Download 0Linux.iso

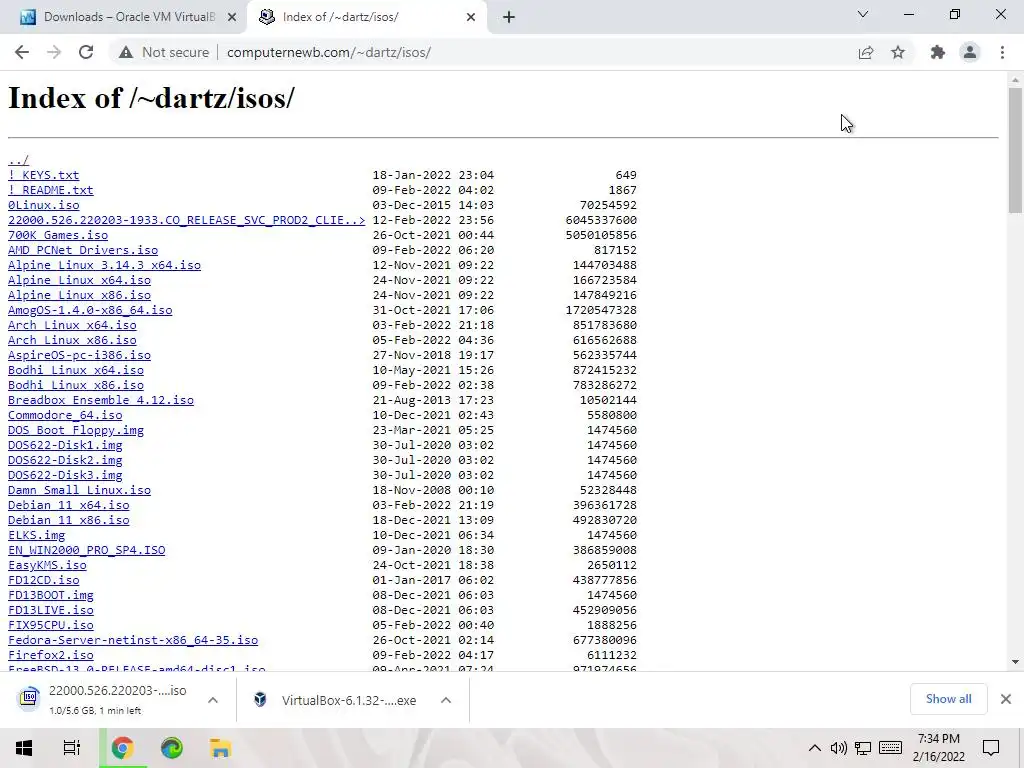click(43, 205)
